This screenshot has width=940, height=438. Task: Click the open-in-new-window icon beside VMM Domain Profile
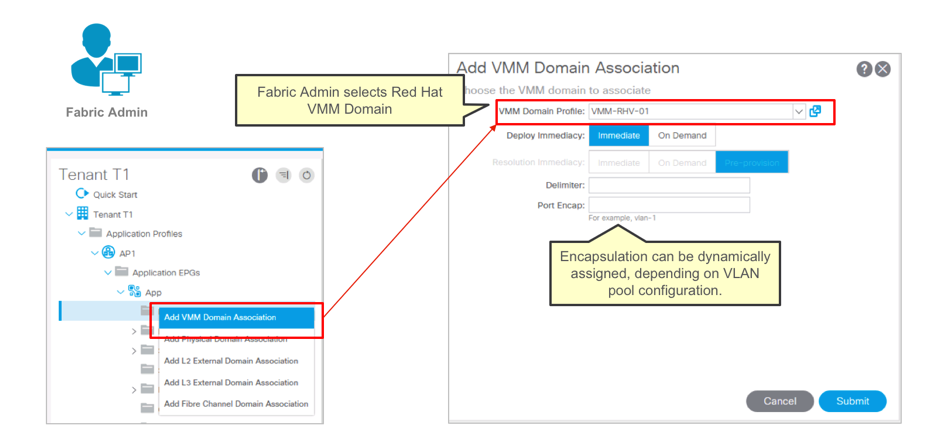tap(816, 111)
